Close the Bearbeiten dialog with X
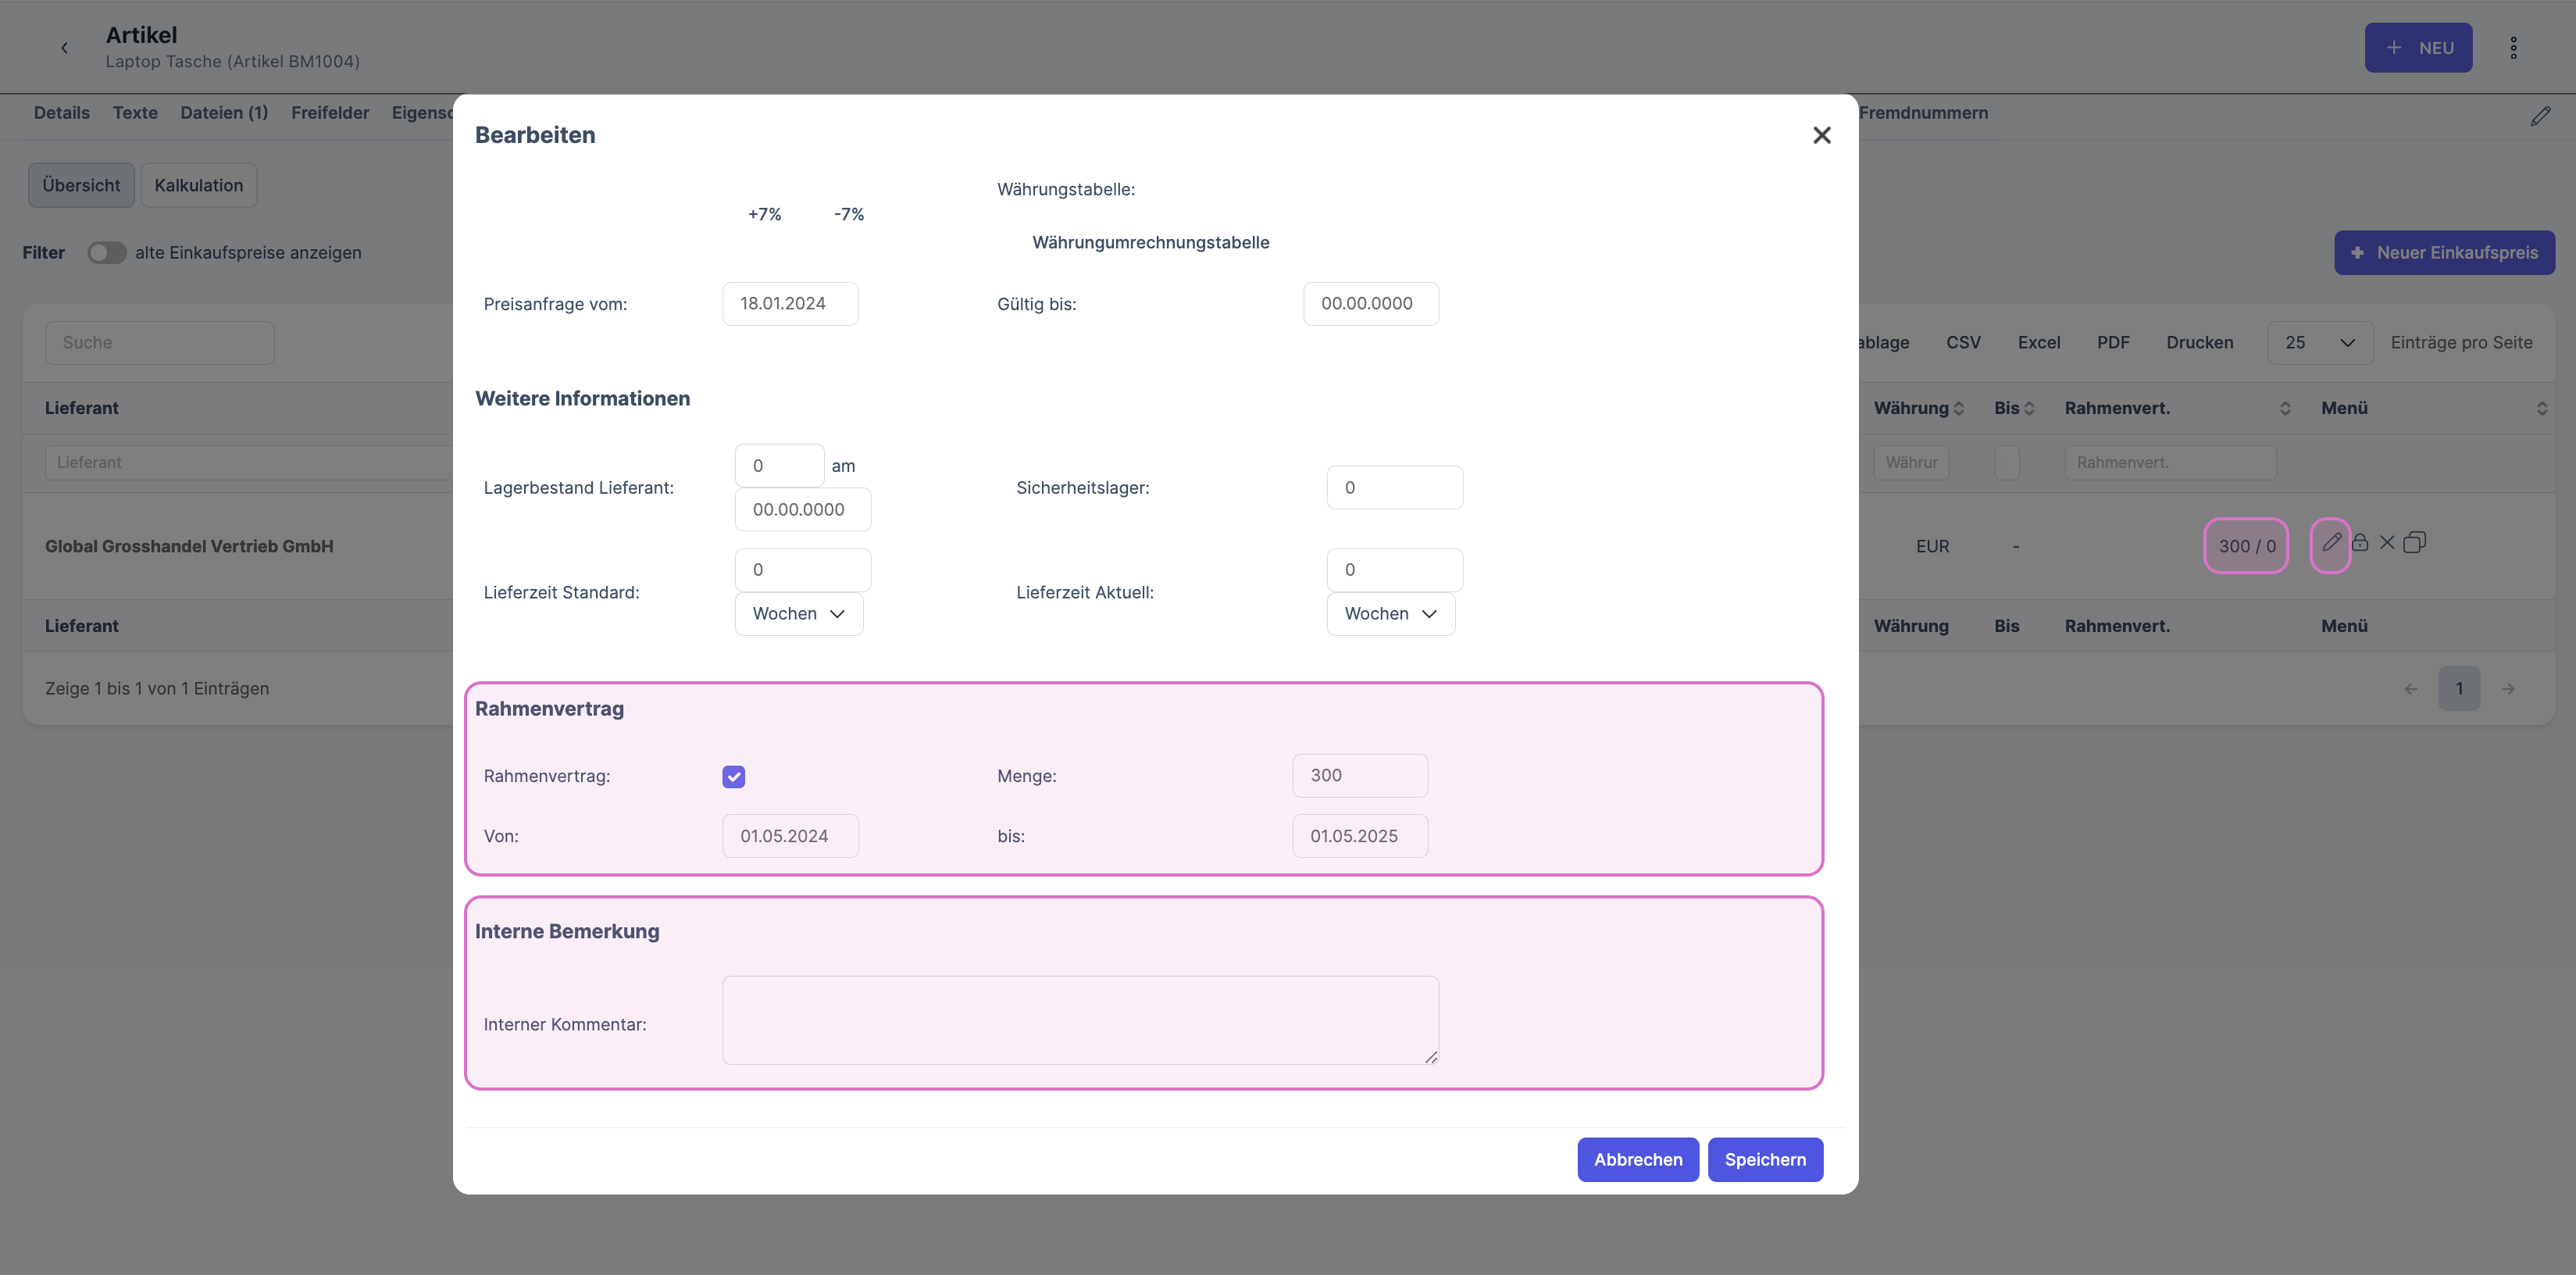Viewport: 2576px width, 1275px height. [1821, 135]
